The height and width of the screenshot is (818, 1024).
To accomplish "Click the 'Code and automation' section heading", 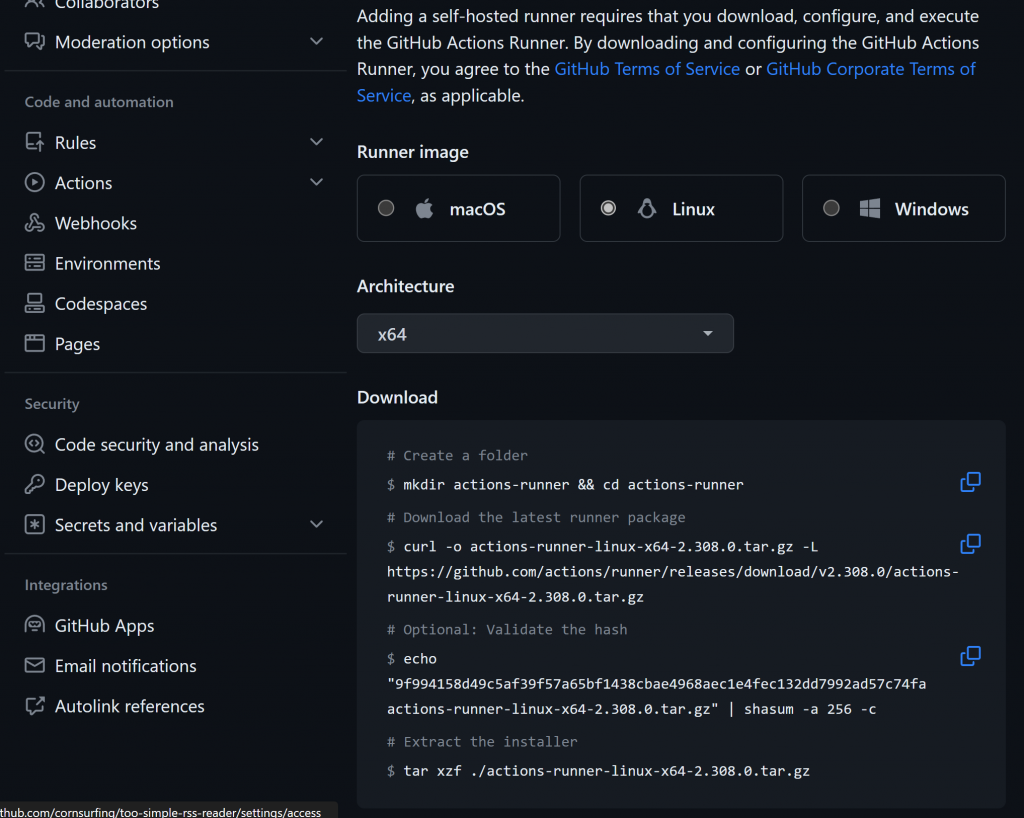I will click(99, 102).
